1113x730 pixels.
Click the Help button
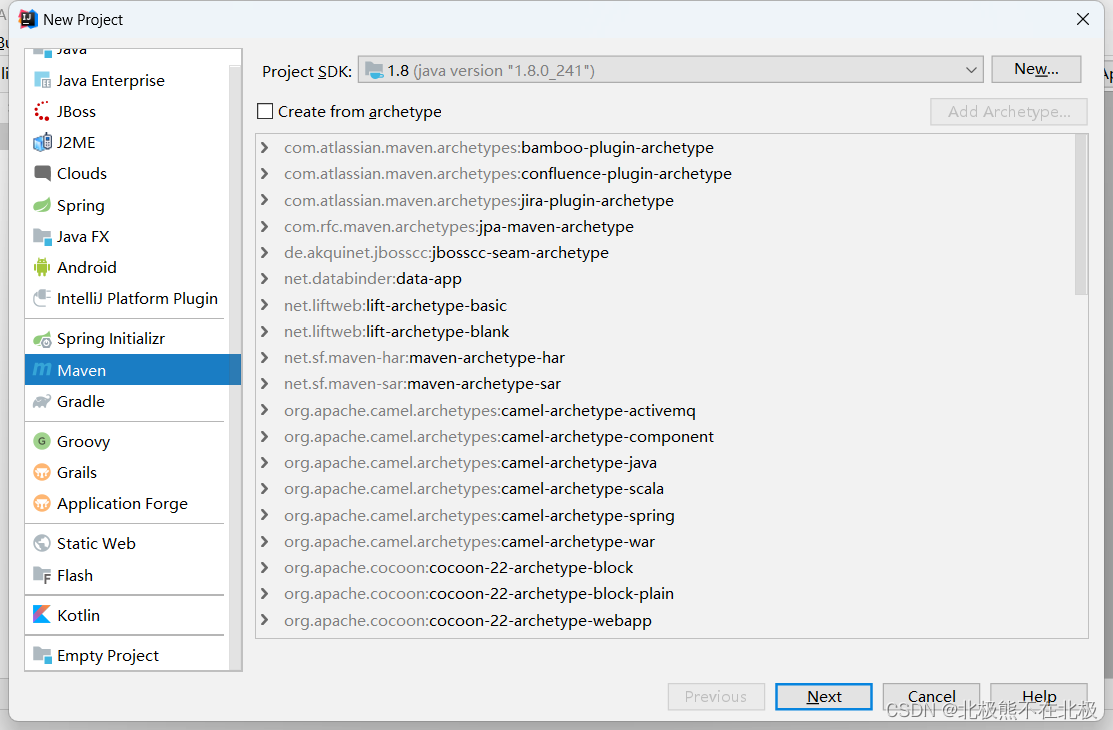click(x=1038, y=697)
